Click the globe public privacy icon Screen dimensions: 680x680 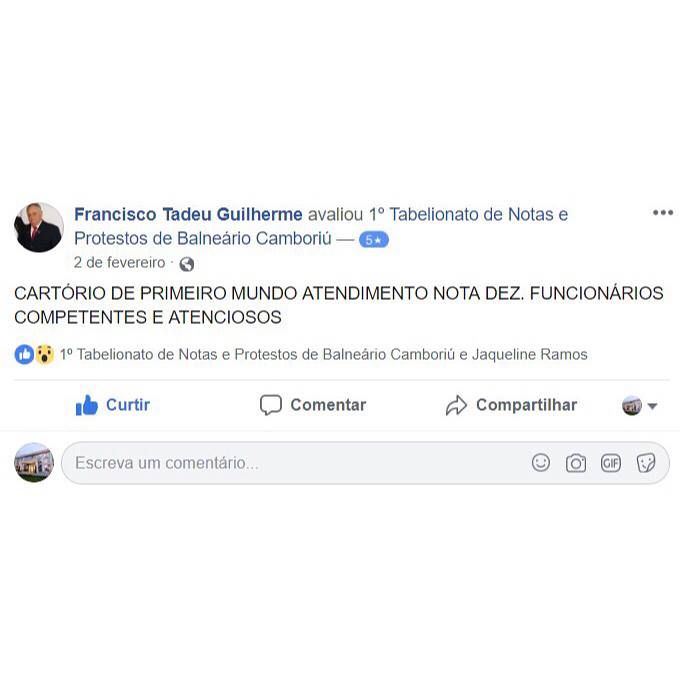[186, 264]
